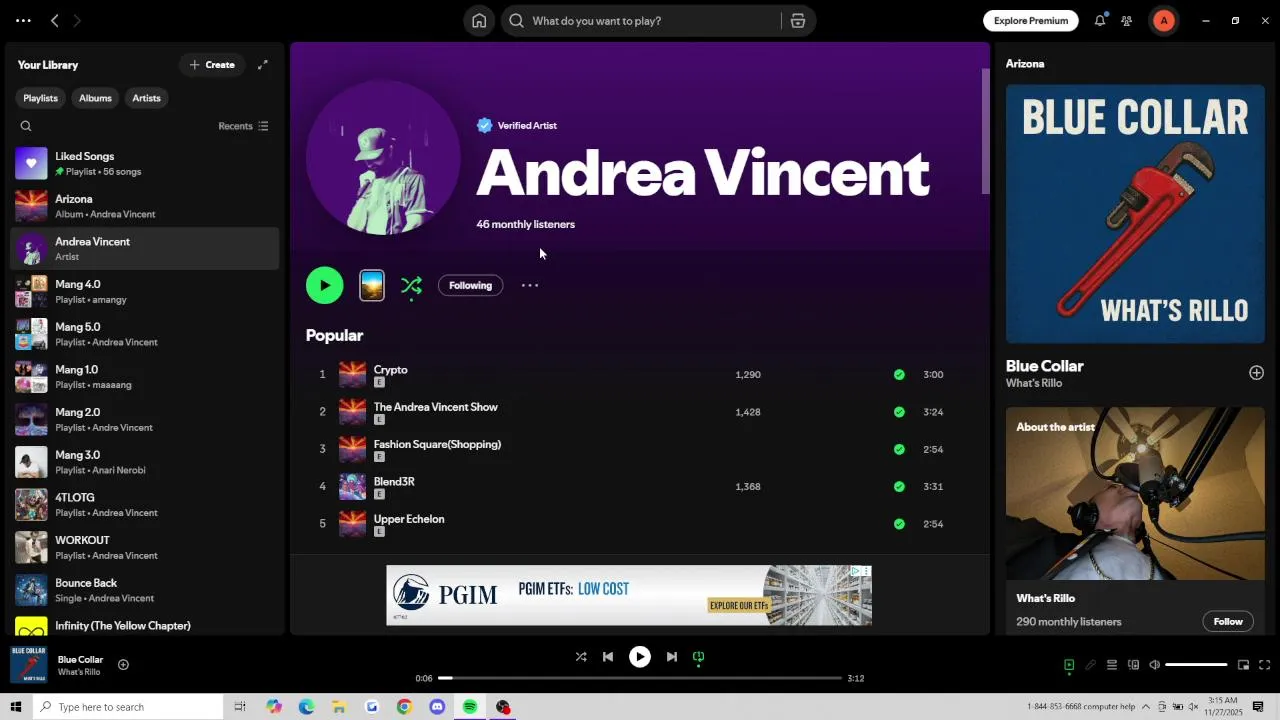
Task: Add Blue Collar to library from the bottom player bar
Action: (123, 665)
